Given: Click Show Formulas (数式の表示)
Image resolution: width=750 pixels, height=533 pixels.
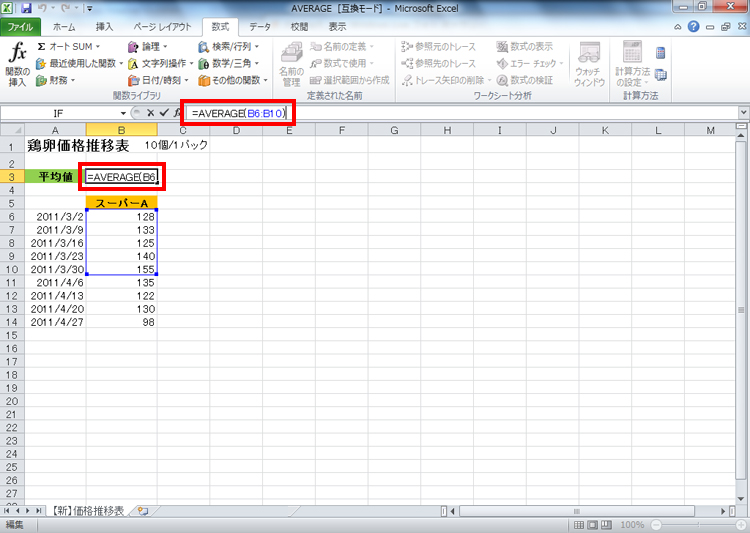Looking at the screenshot, I should (x=525, y=46).
